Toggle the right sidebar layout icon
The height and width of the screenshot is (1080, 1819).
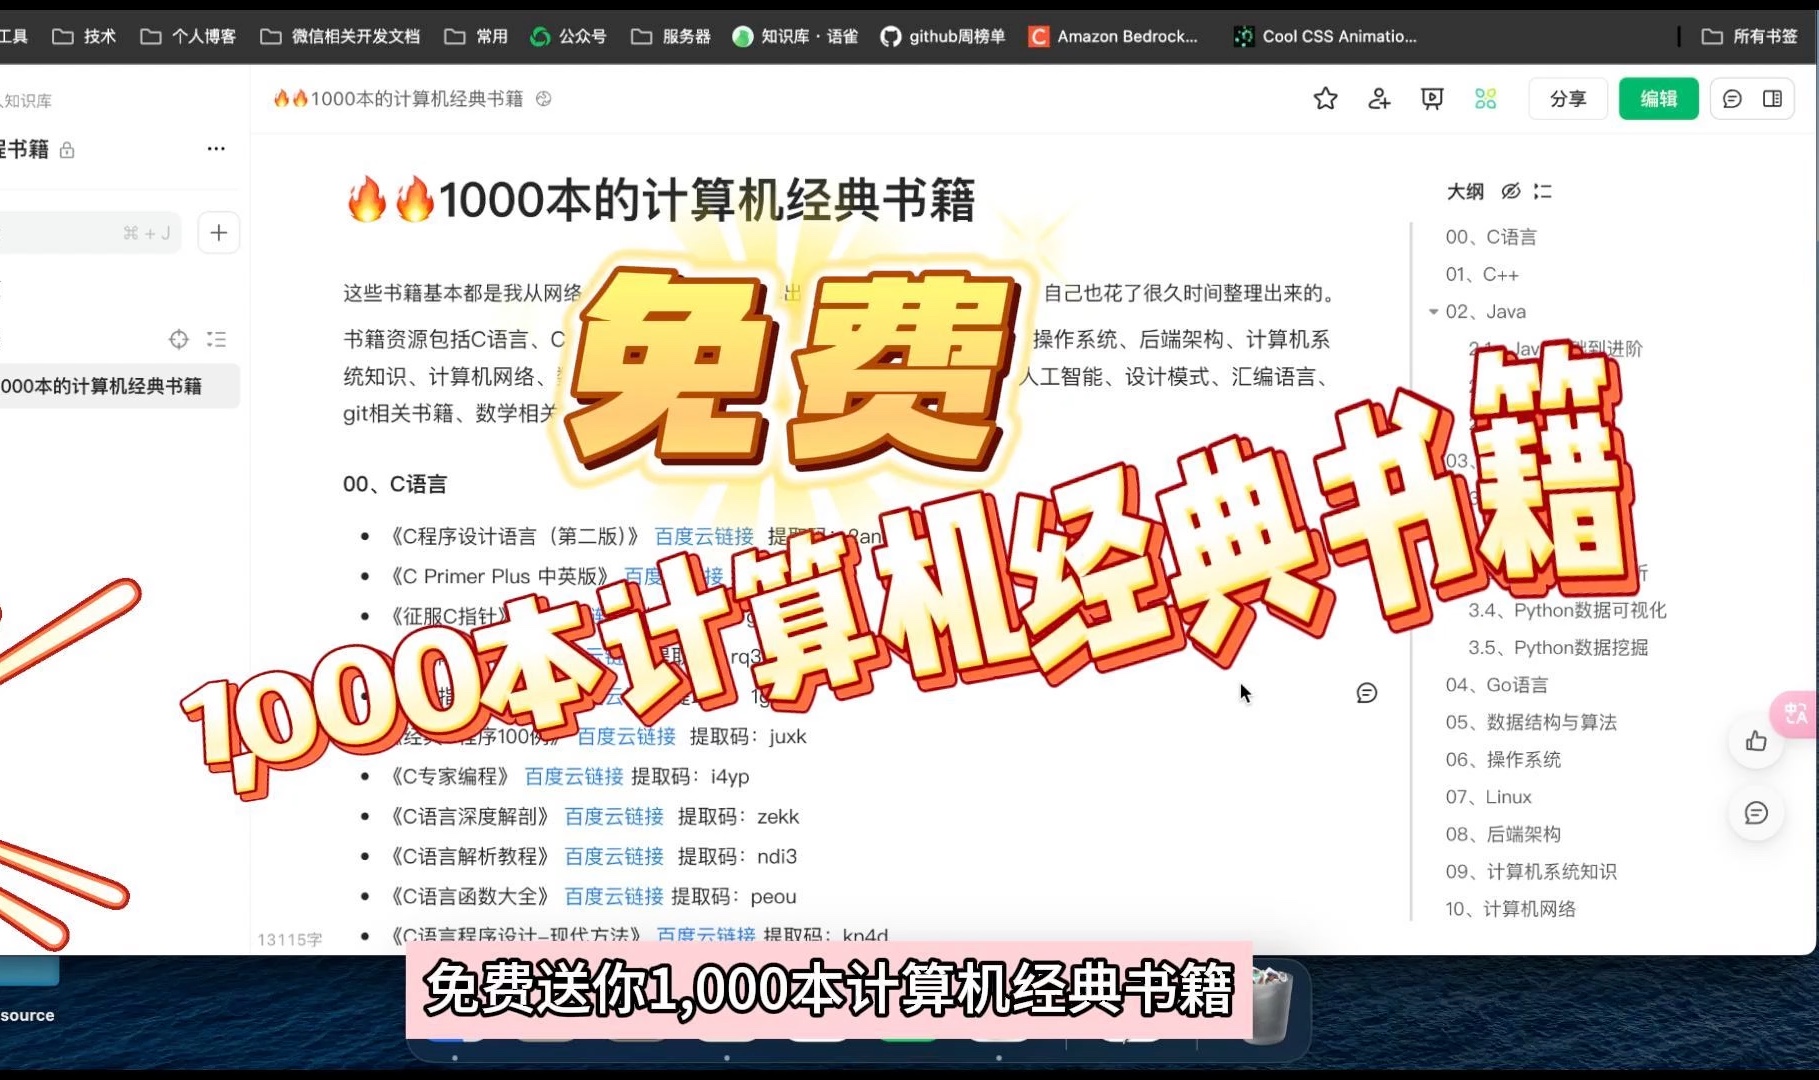(1772, 98)
